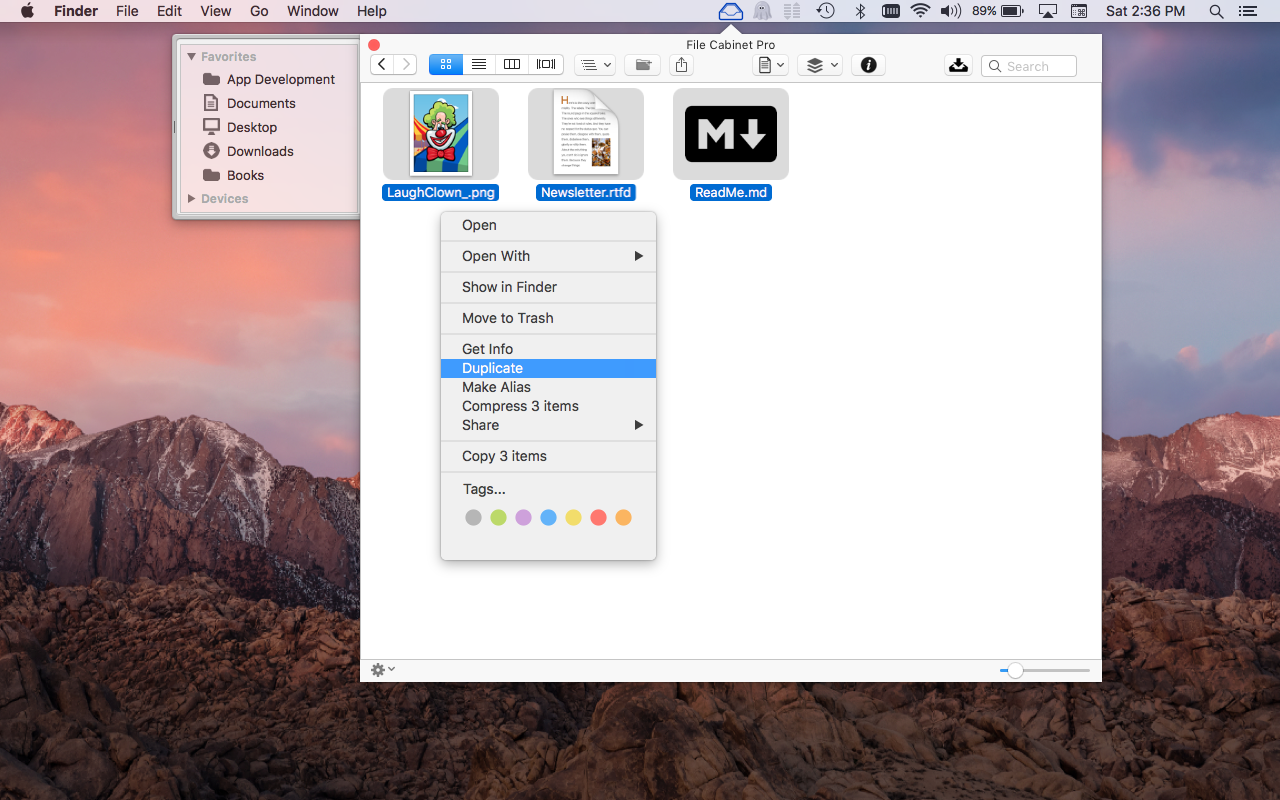
Task: Open the View menu
Action: [x=215, y=11]
